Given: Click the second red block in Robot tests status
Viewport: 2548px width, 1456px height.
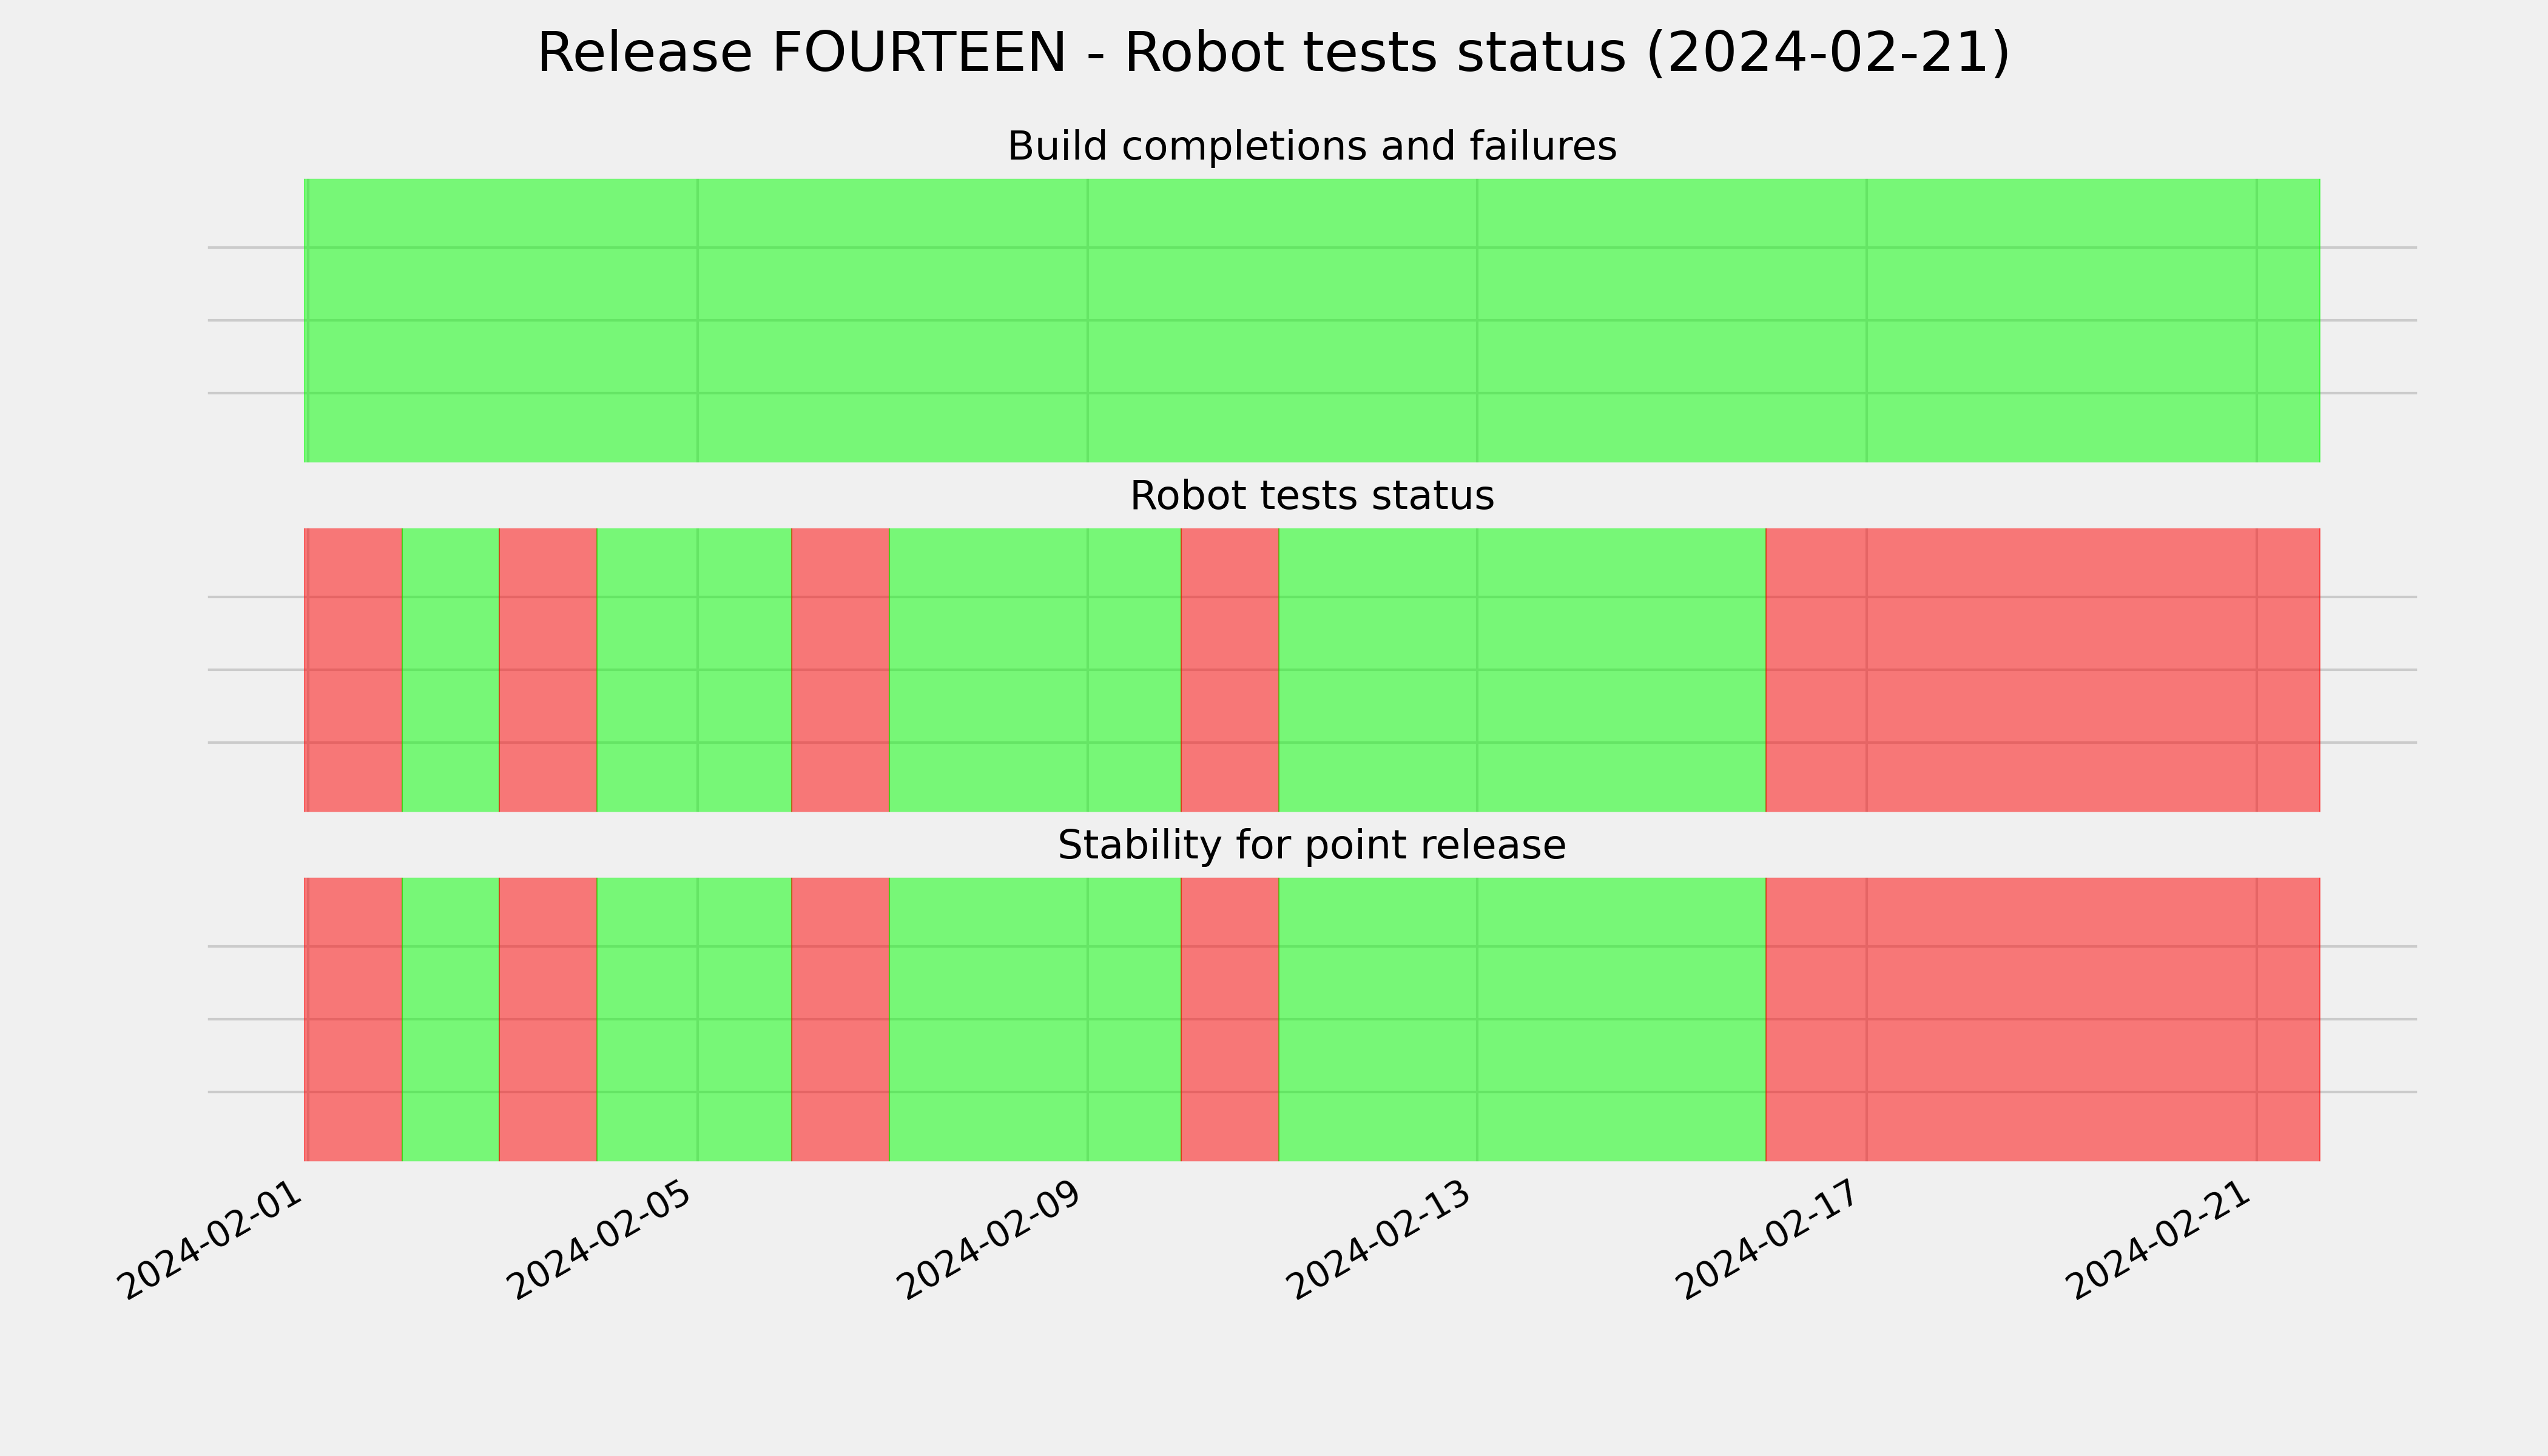Looking at the screenshot, I should pyautogui.click(x=548, y=670).
